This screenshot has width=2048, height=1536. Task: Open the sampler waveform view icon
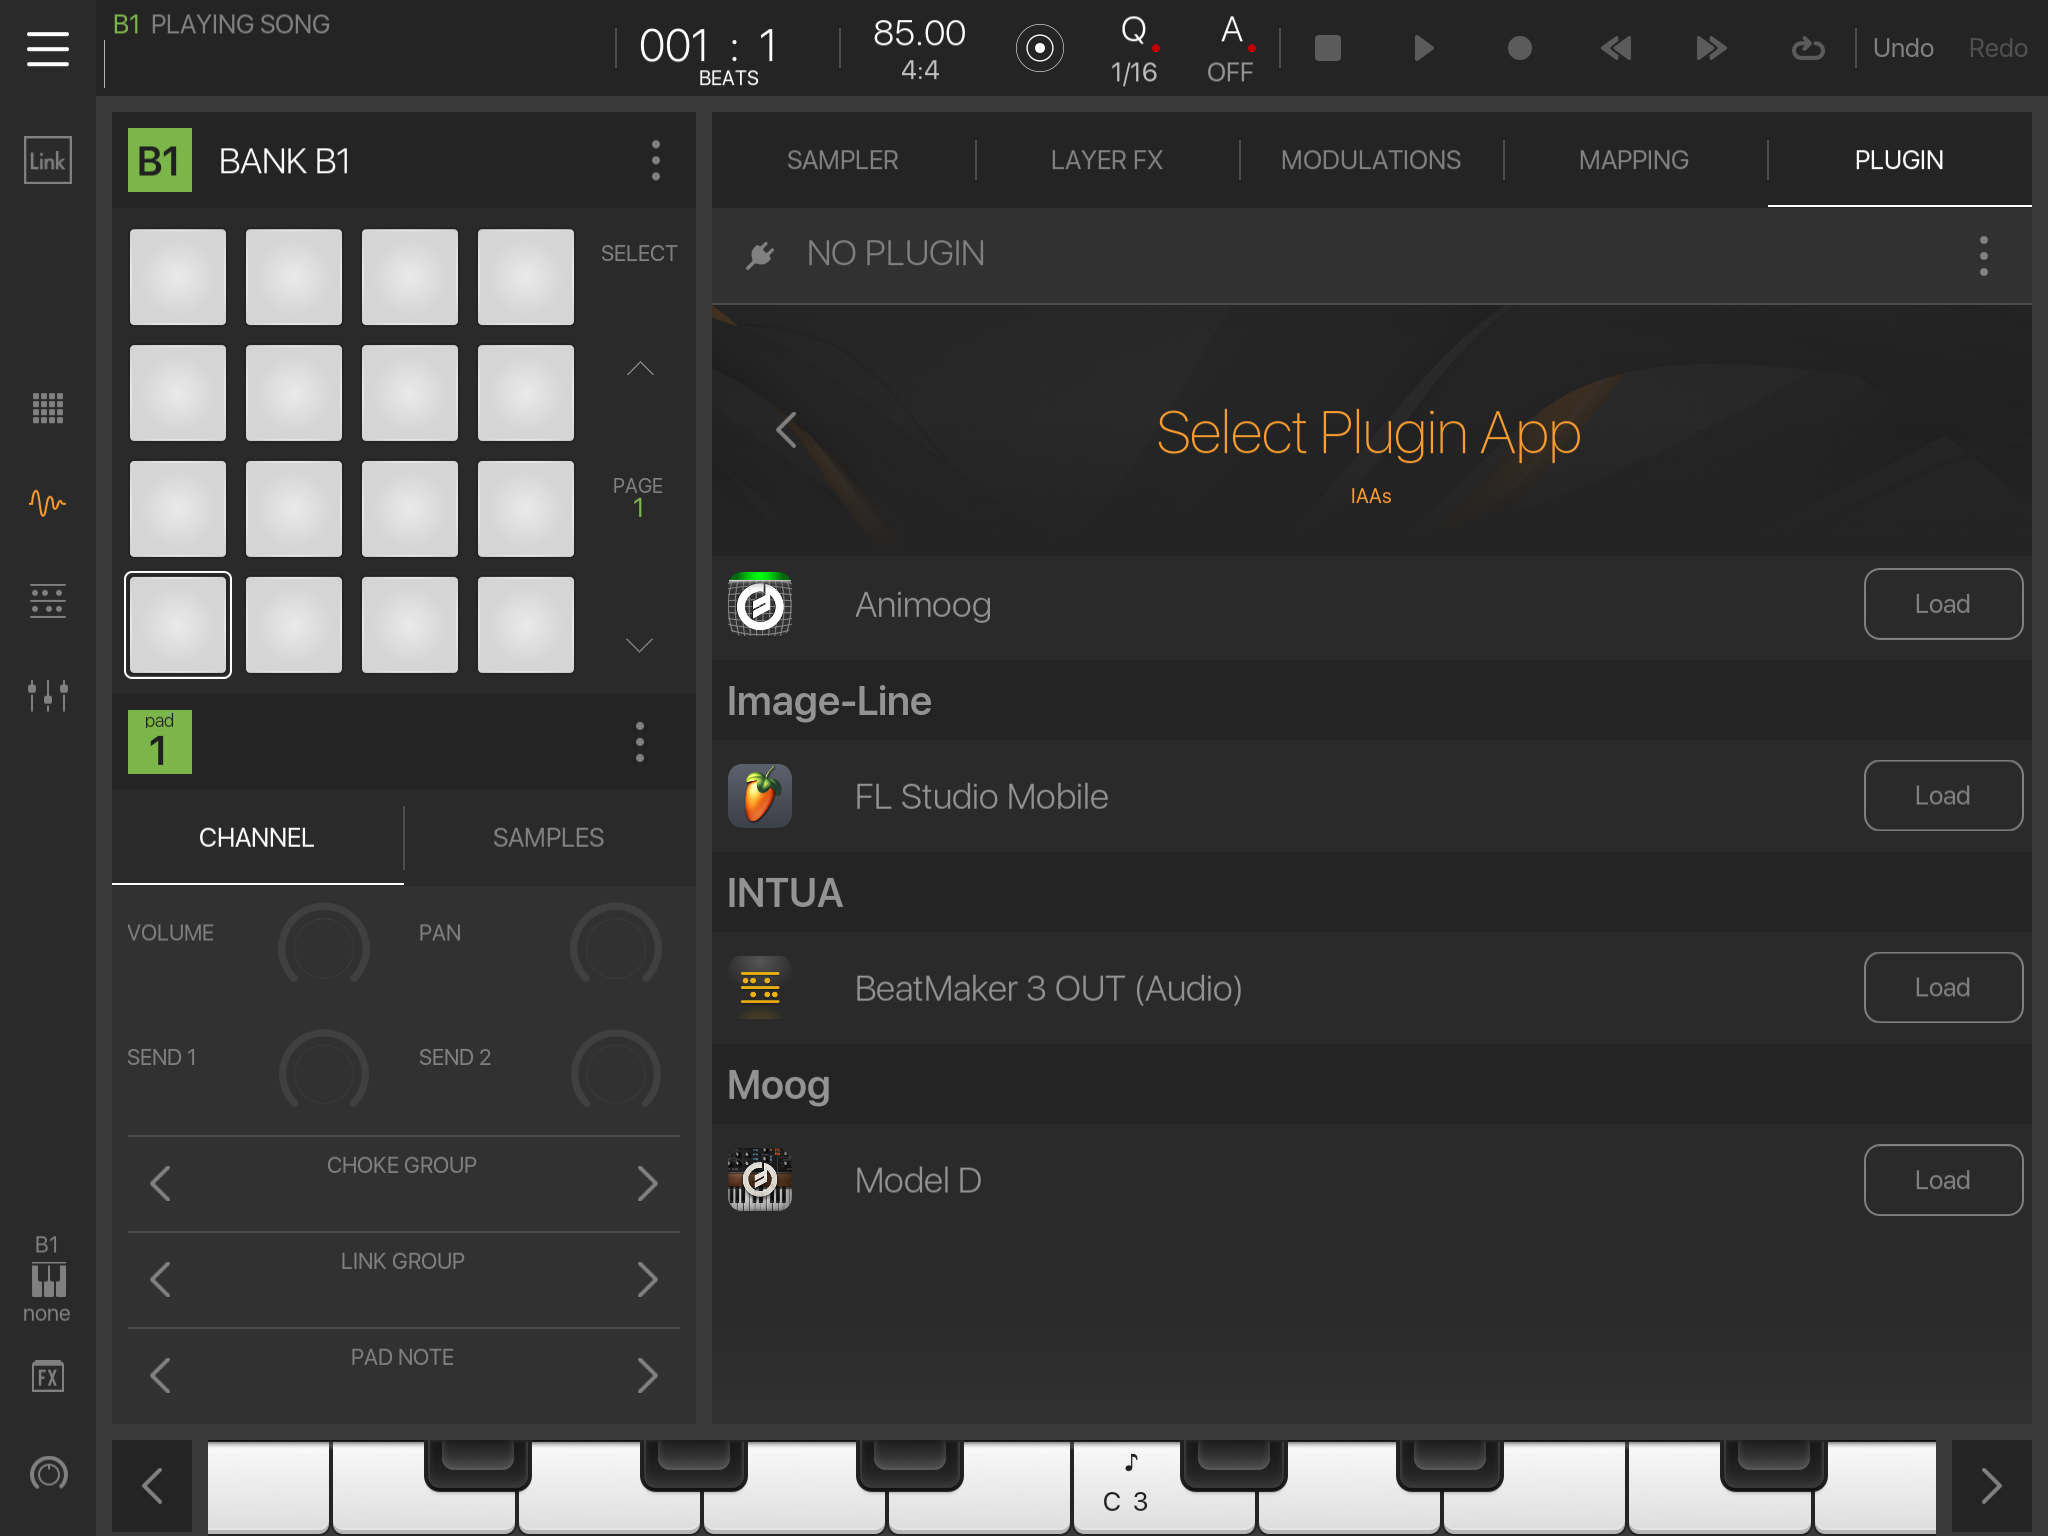[x=48, y=503]
